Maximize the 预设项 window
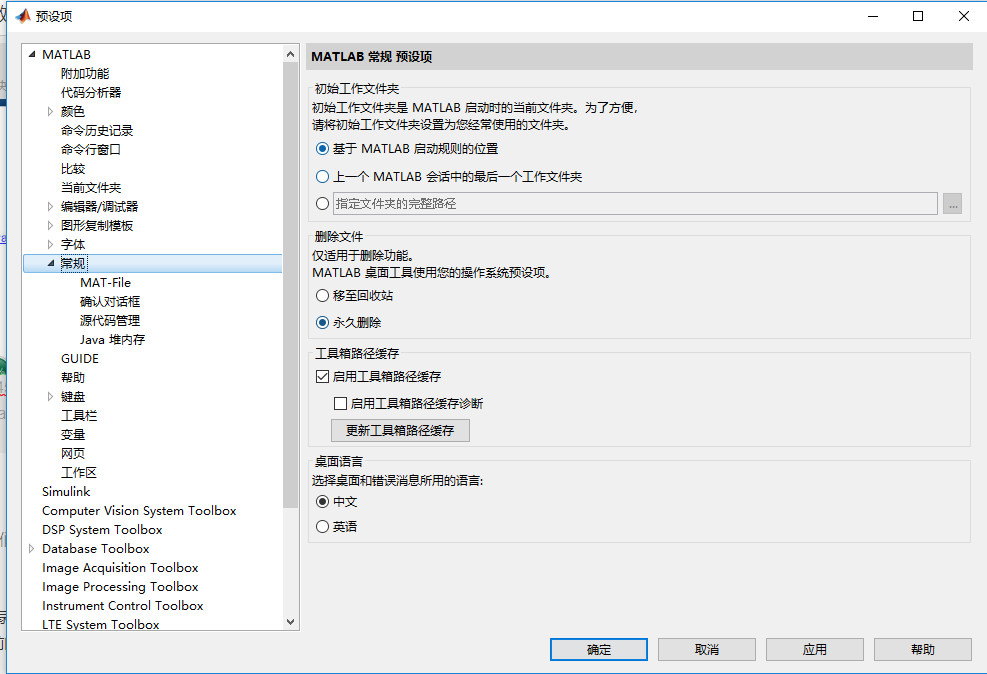 point(918,16)
